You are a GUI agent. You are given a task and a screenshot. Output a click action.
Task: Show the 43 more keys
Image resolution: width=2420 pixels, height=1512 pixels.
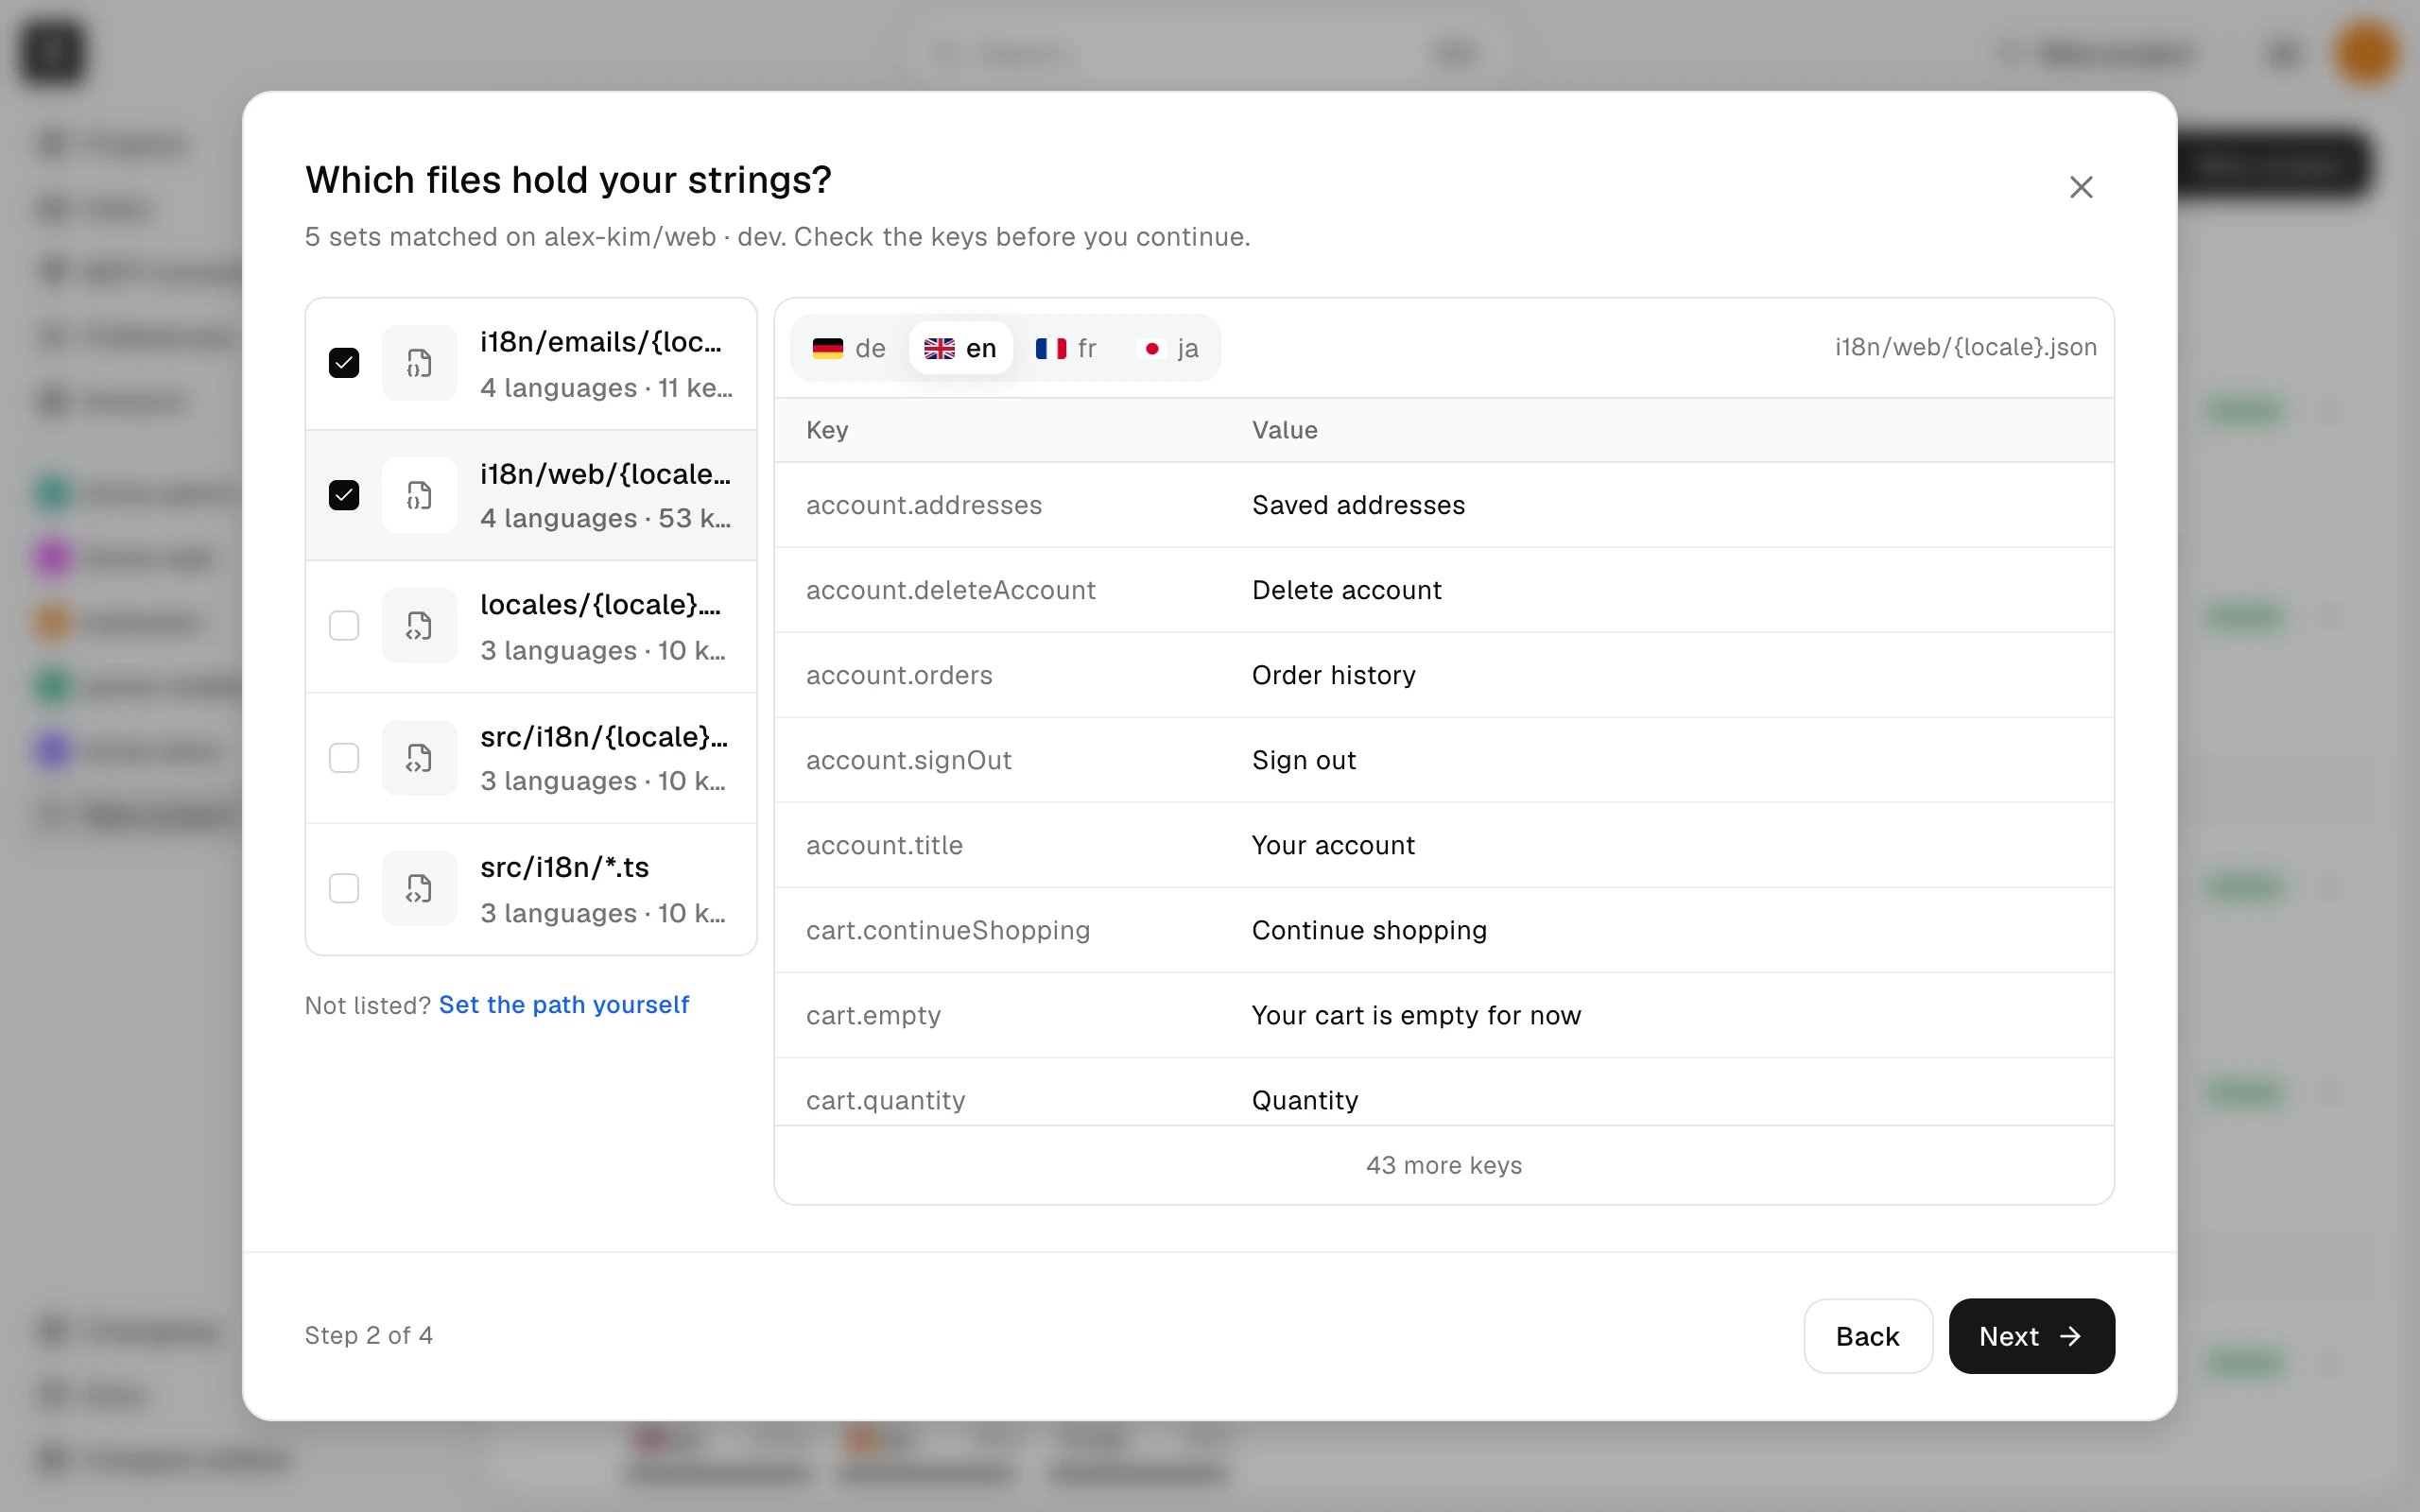[x=1443, y=1165]
